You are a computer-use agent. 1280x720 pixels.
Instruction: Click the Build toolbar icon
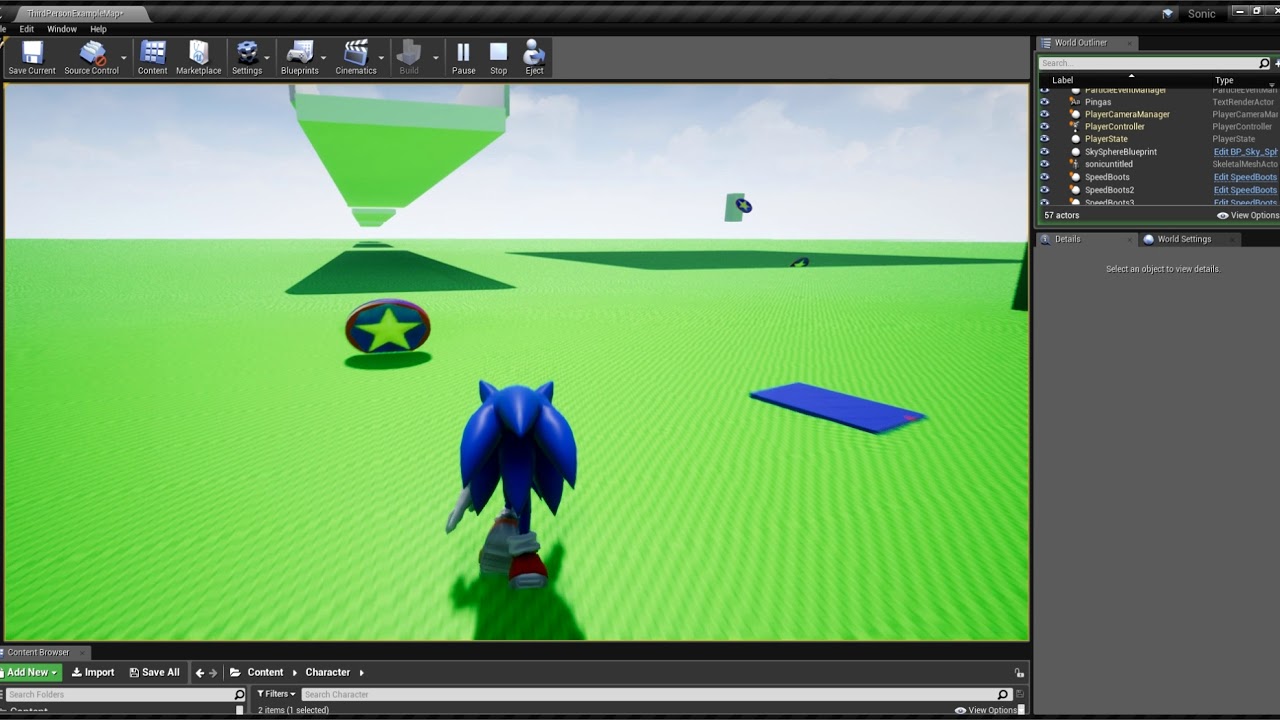click(409, 58)
